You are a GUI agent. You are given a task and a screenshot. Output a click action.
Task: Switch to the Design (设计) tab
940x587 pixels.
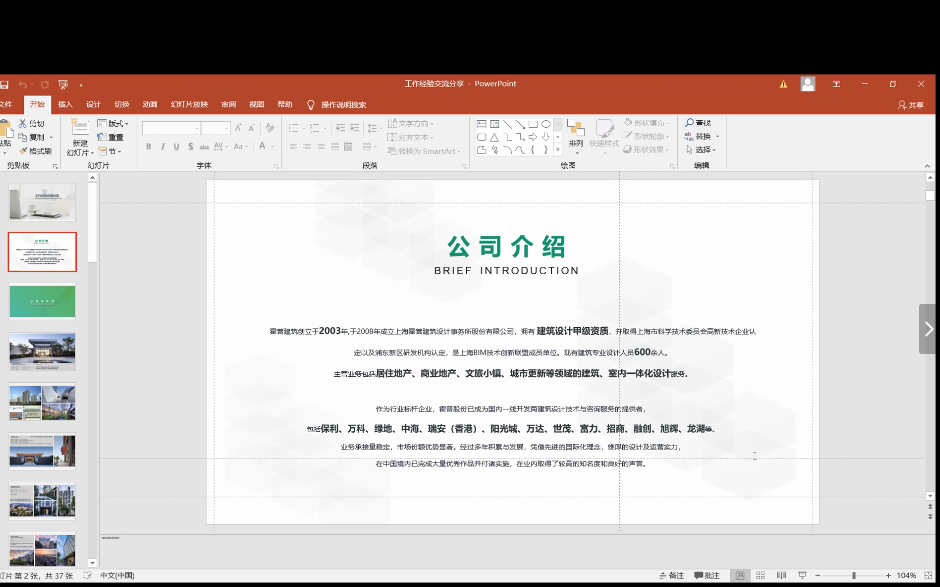[93, 104]
